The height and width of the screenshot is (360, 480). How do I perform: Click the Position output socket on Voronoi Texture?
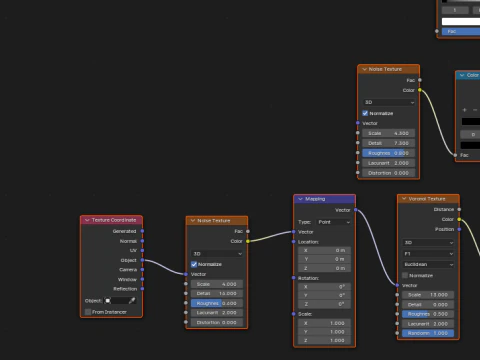pos(459,229)
